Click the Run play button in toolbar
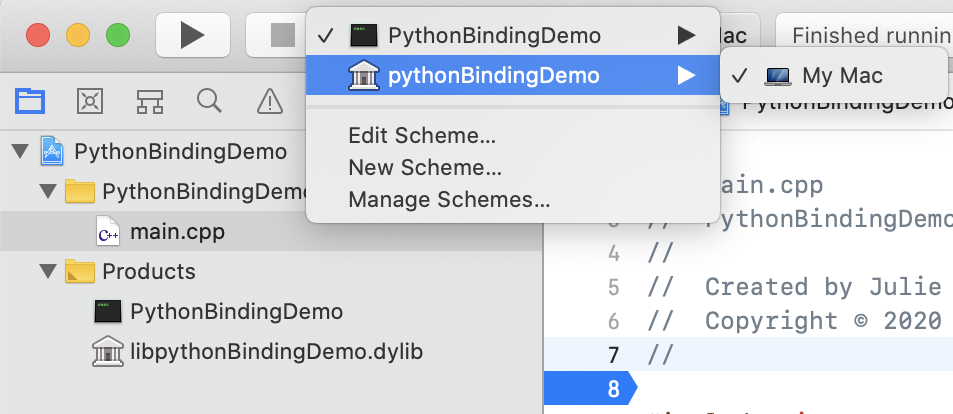Image resolution: width=953 pixels, height=414 pixels. (193, 35)
